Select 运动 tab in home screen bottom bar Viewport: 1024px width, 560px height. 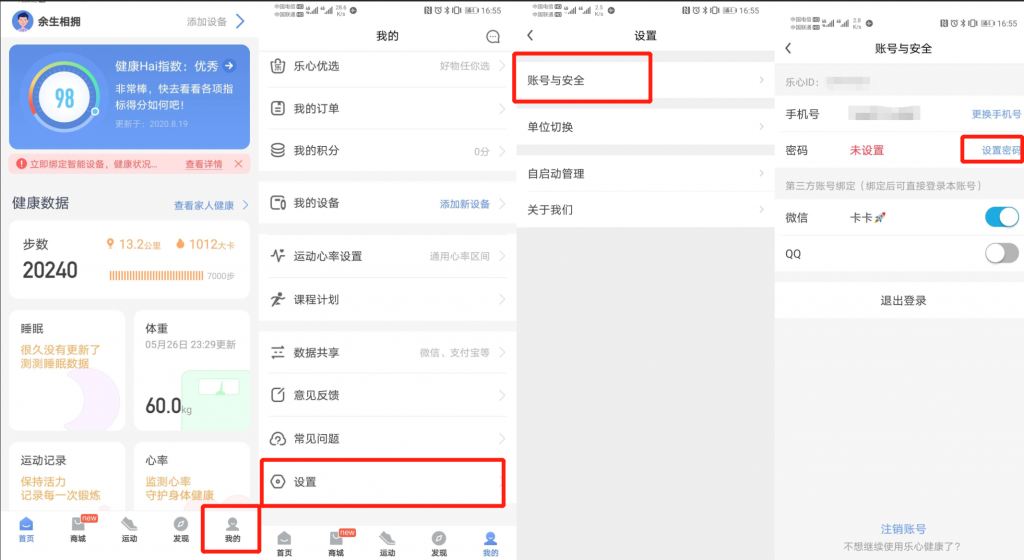[129, 529]
